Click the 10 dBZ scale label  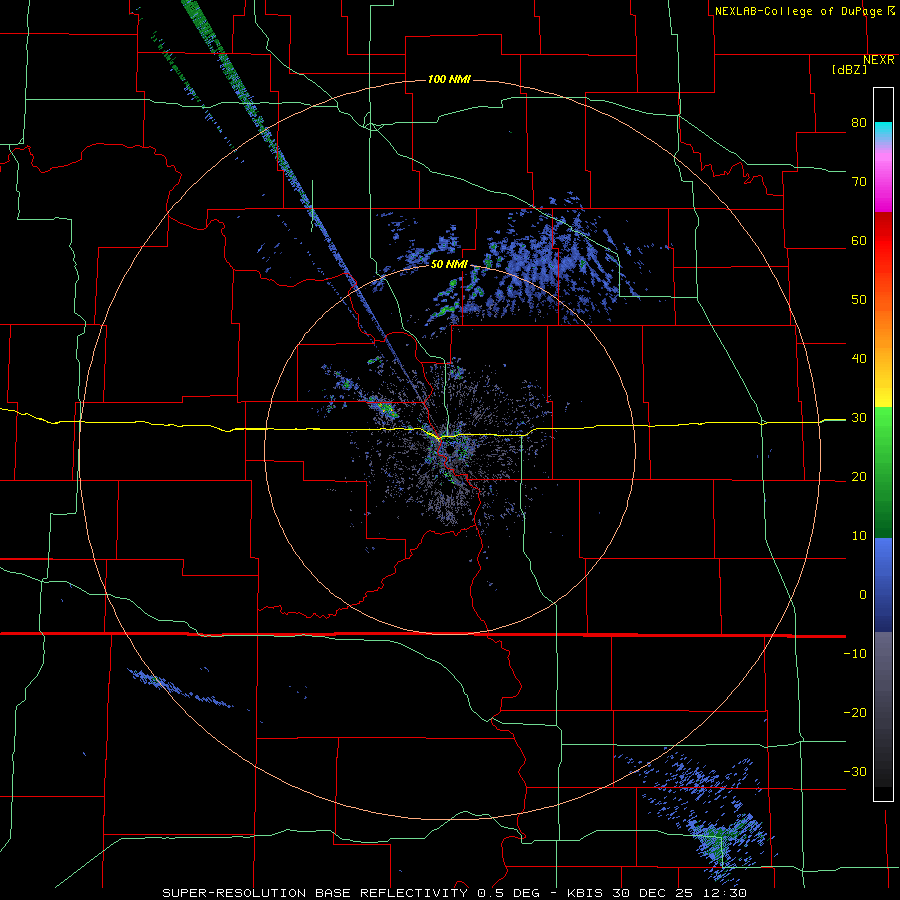[x=859, y=536]
